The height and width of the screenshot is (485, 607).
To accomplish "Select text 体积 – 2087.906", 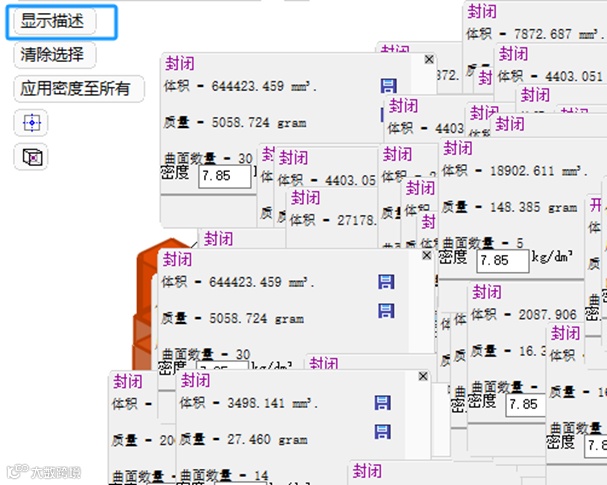I will coord(524,314).
